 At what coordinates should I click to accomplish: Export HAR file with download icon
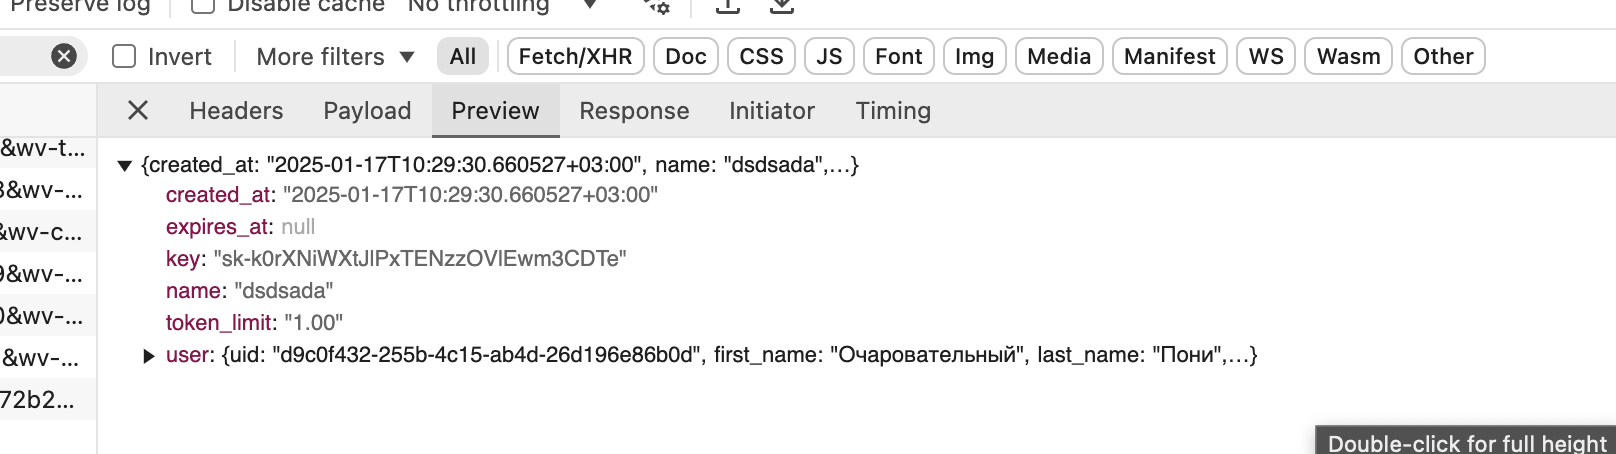click(x=782, y=6)
